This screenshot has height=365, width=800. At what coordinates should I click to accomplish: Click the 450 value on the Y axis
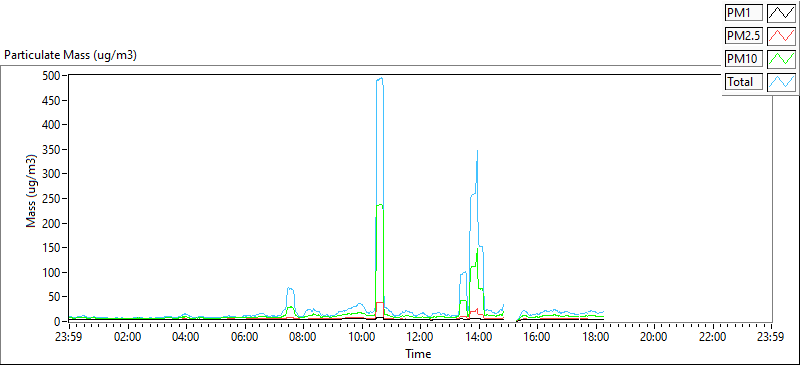tap(51, 100)
